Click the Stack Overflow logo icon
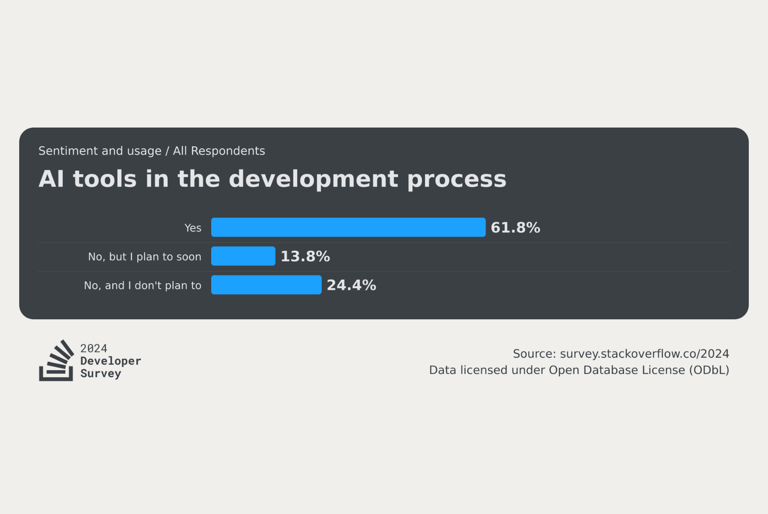 click(x=56, y=361)
